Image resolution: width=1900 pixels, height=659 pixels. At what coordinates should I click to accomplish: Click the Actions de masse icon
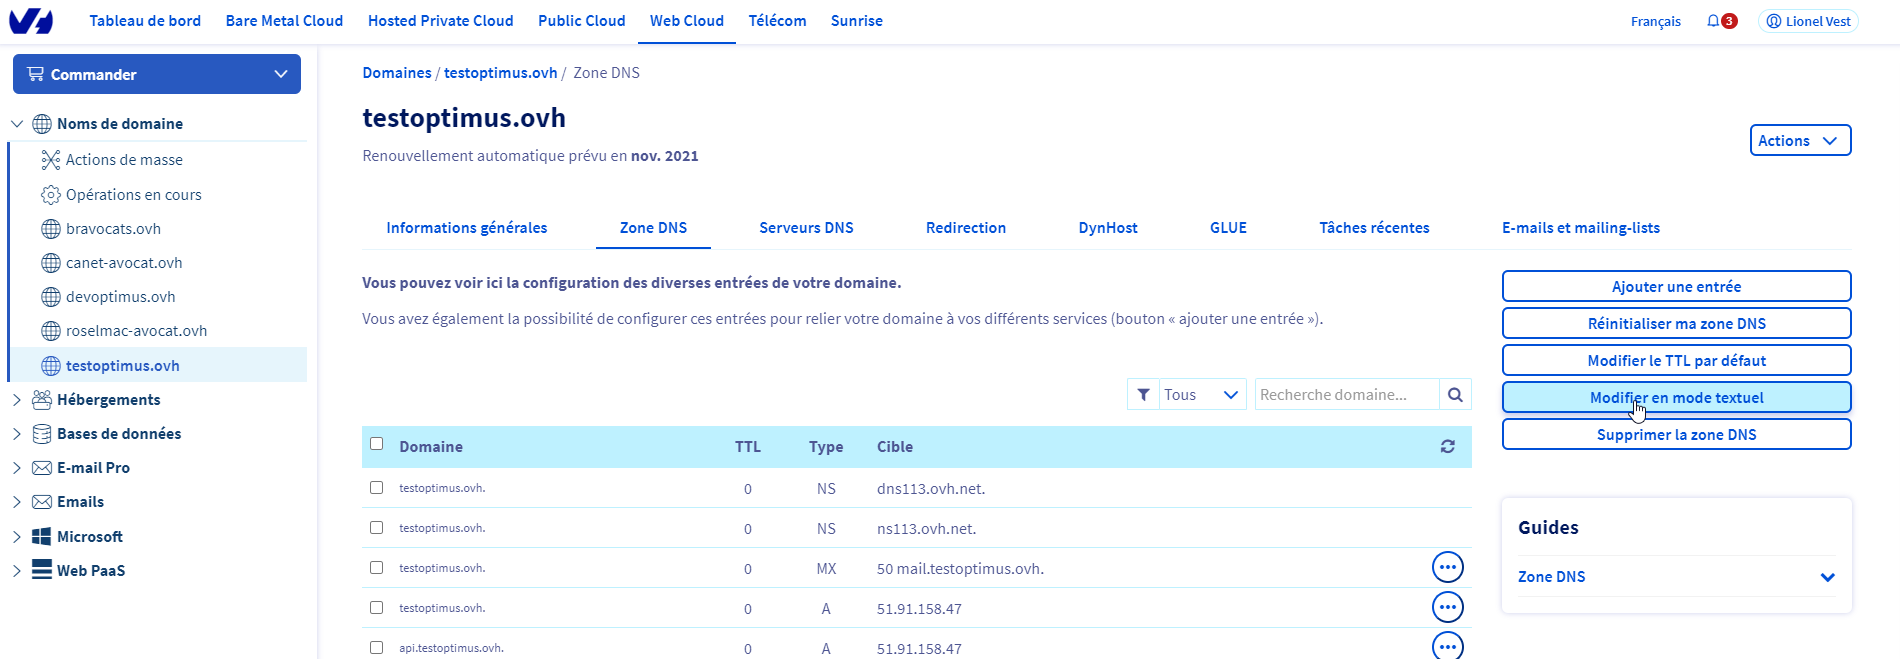click(x=51, y=160)
